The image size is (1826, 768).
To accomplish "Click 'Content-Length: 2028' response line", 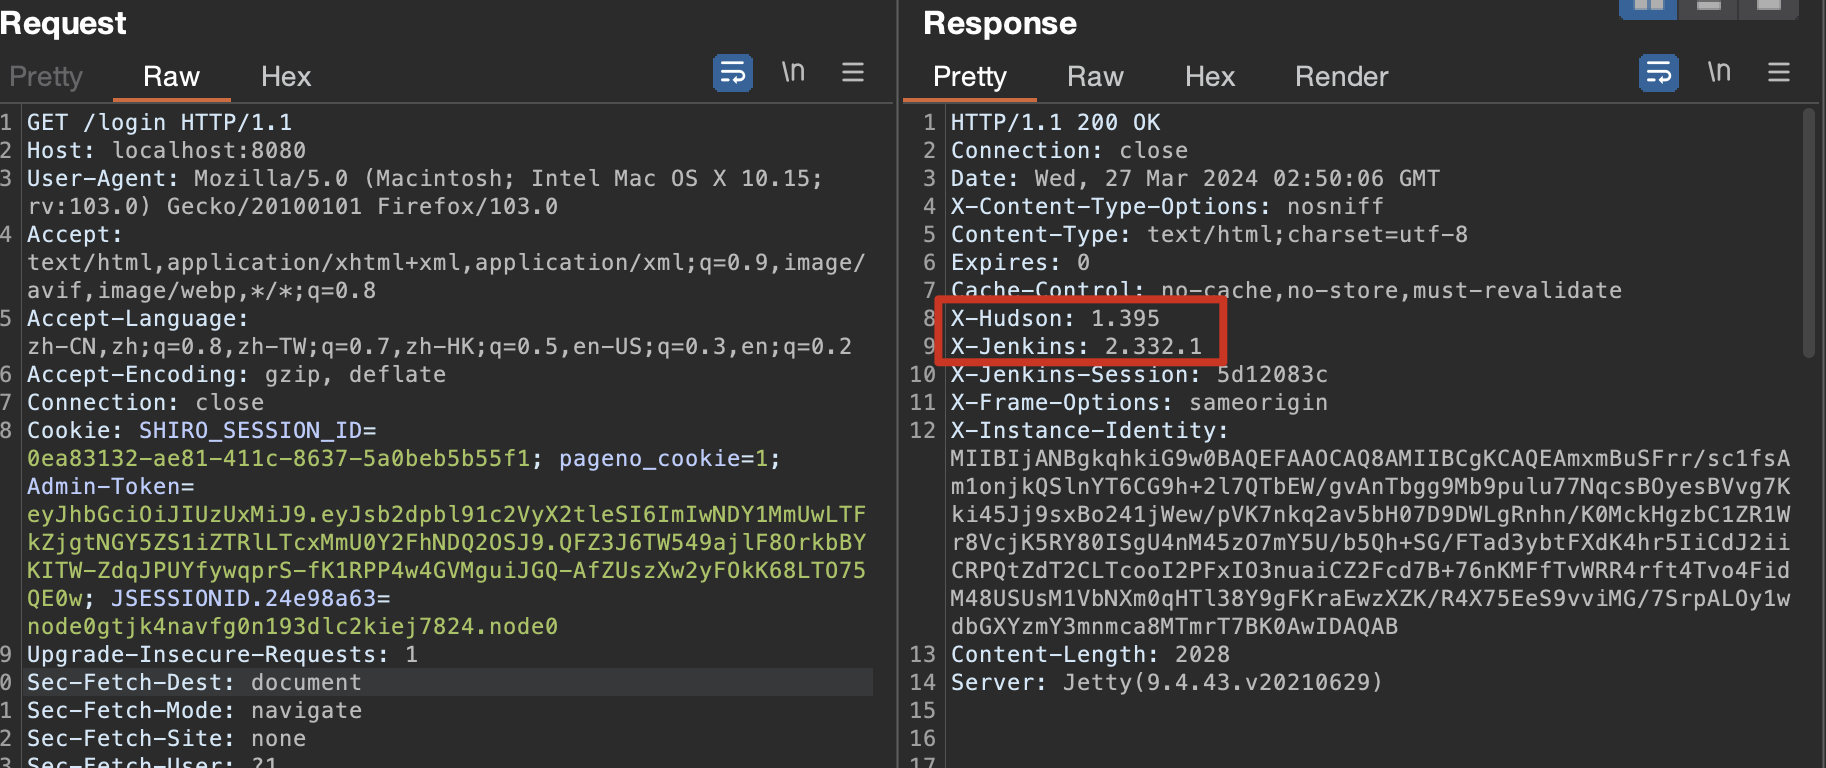I will click(x=1090, y=654).
